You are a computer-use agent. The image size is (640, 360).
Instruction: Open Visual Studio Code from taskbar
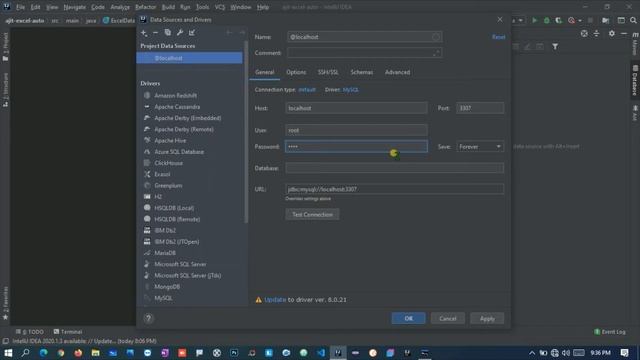pyautogui.click(x=321, y=353)
